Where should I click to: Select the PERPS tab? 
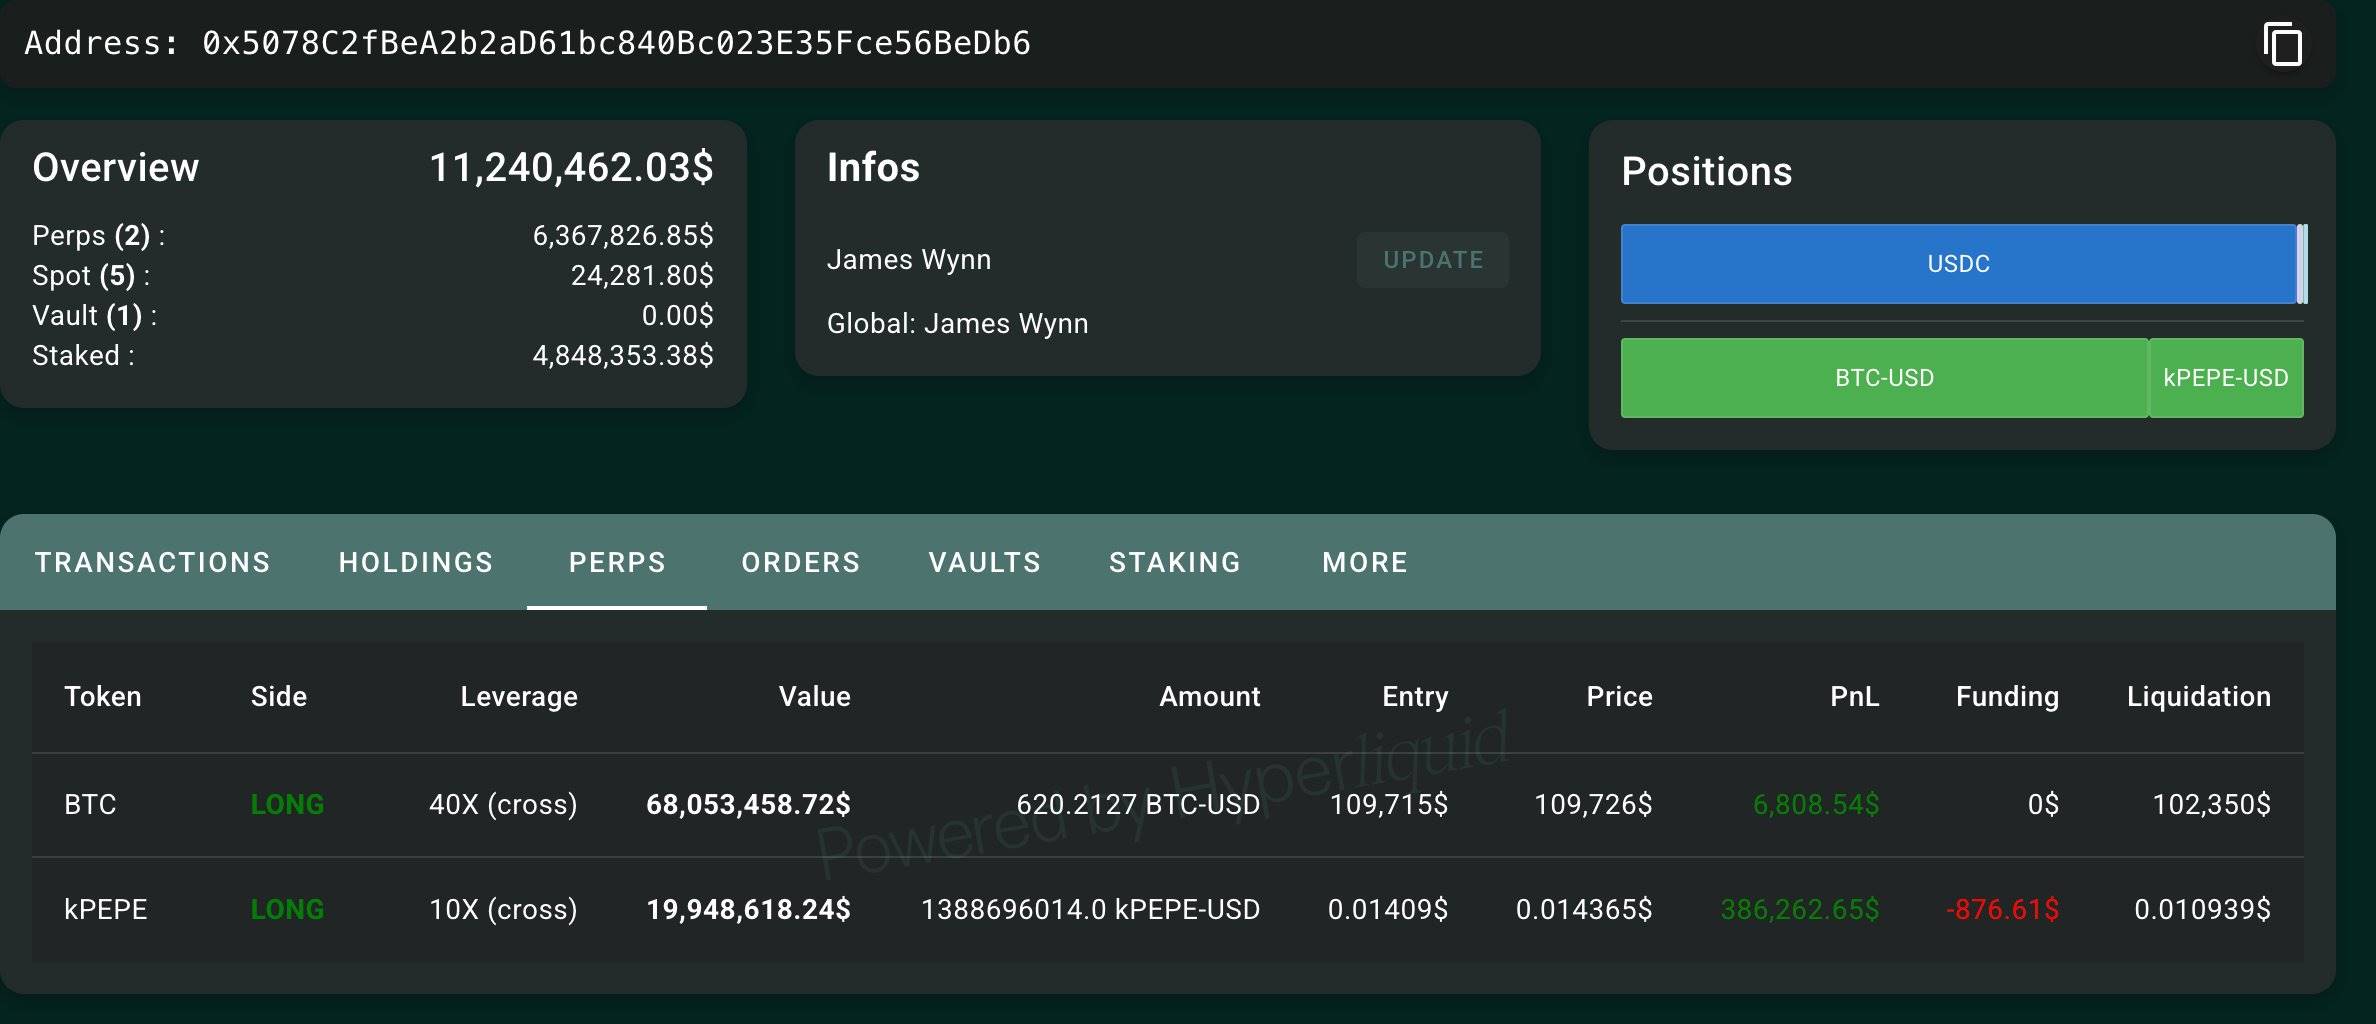pyautogui.click(x=617, y=562)
